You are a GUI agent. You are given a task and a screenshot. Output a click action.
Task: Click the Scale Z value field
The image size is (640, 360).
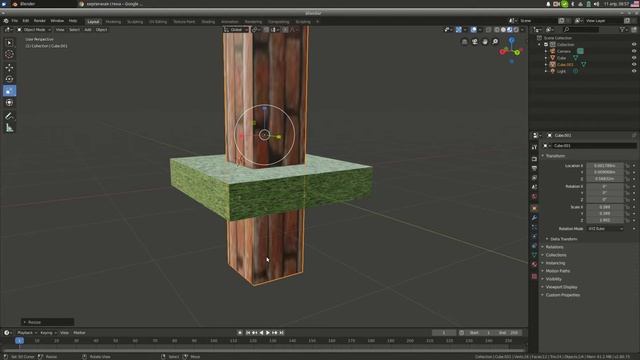(x=605, y=220)
